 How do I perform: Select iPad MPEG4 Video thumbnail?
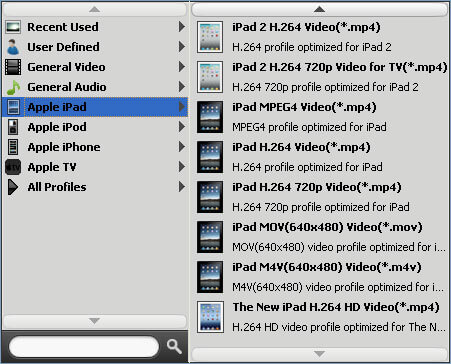pos(210,117)
